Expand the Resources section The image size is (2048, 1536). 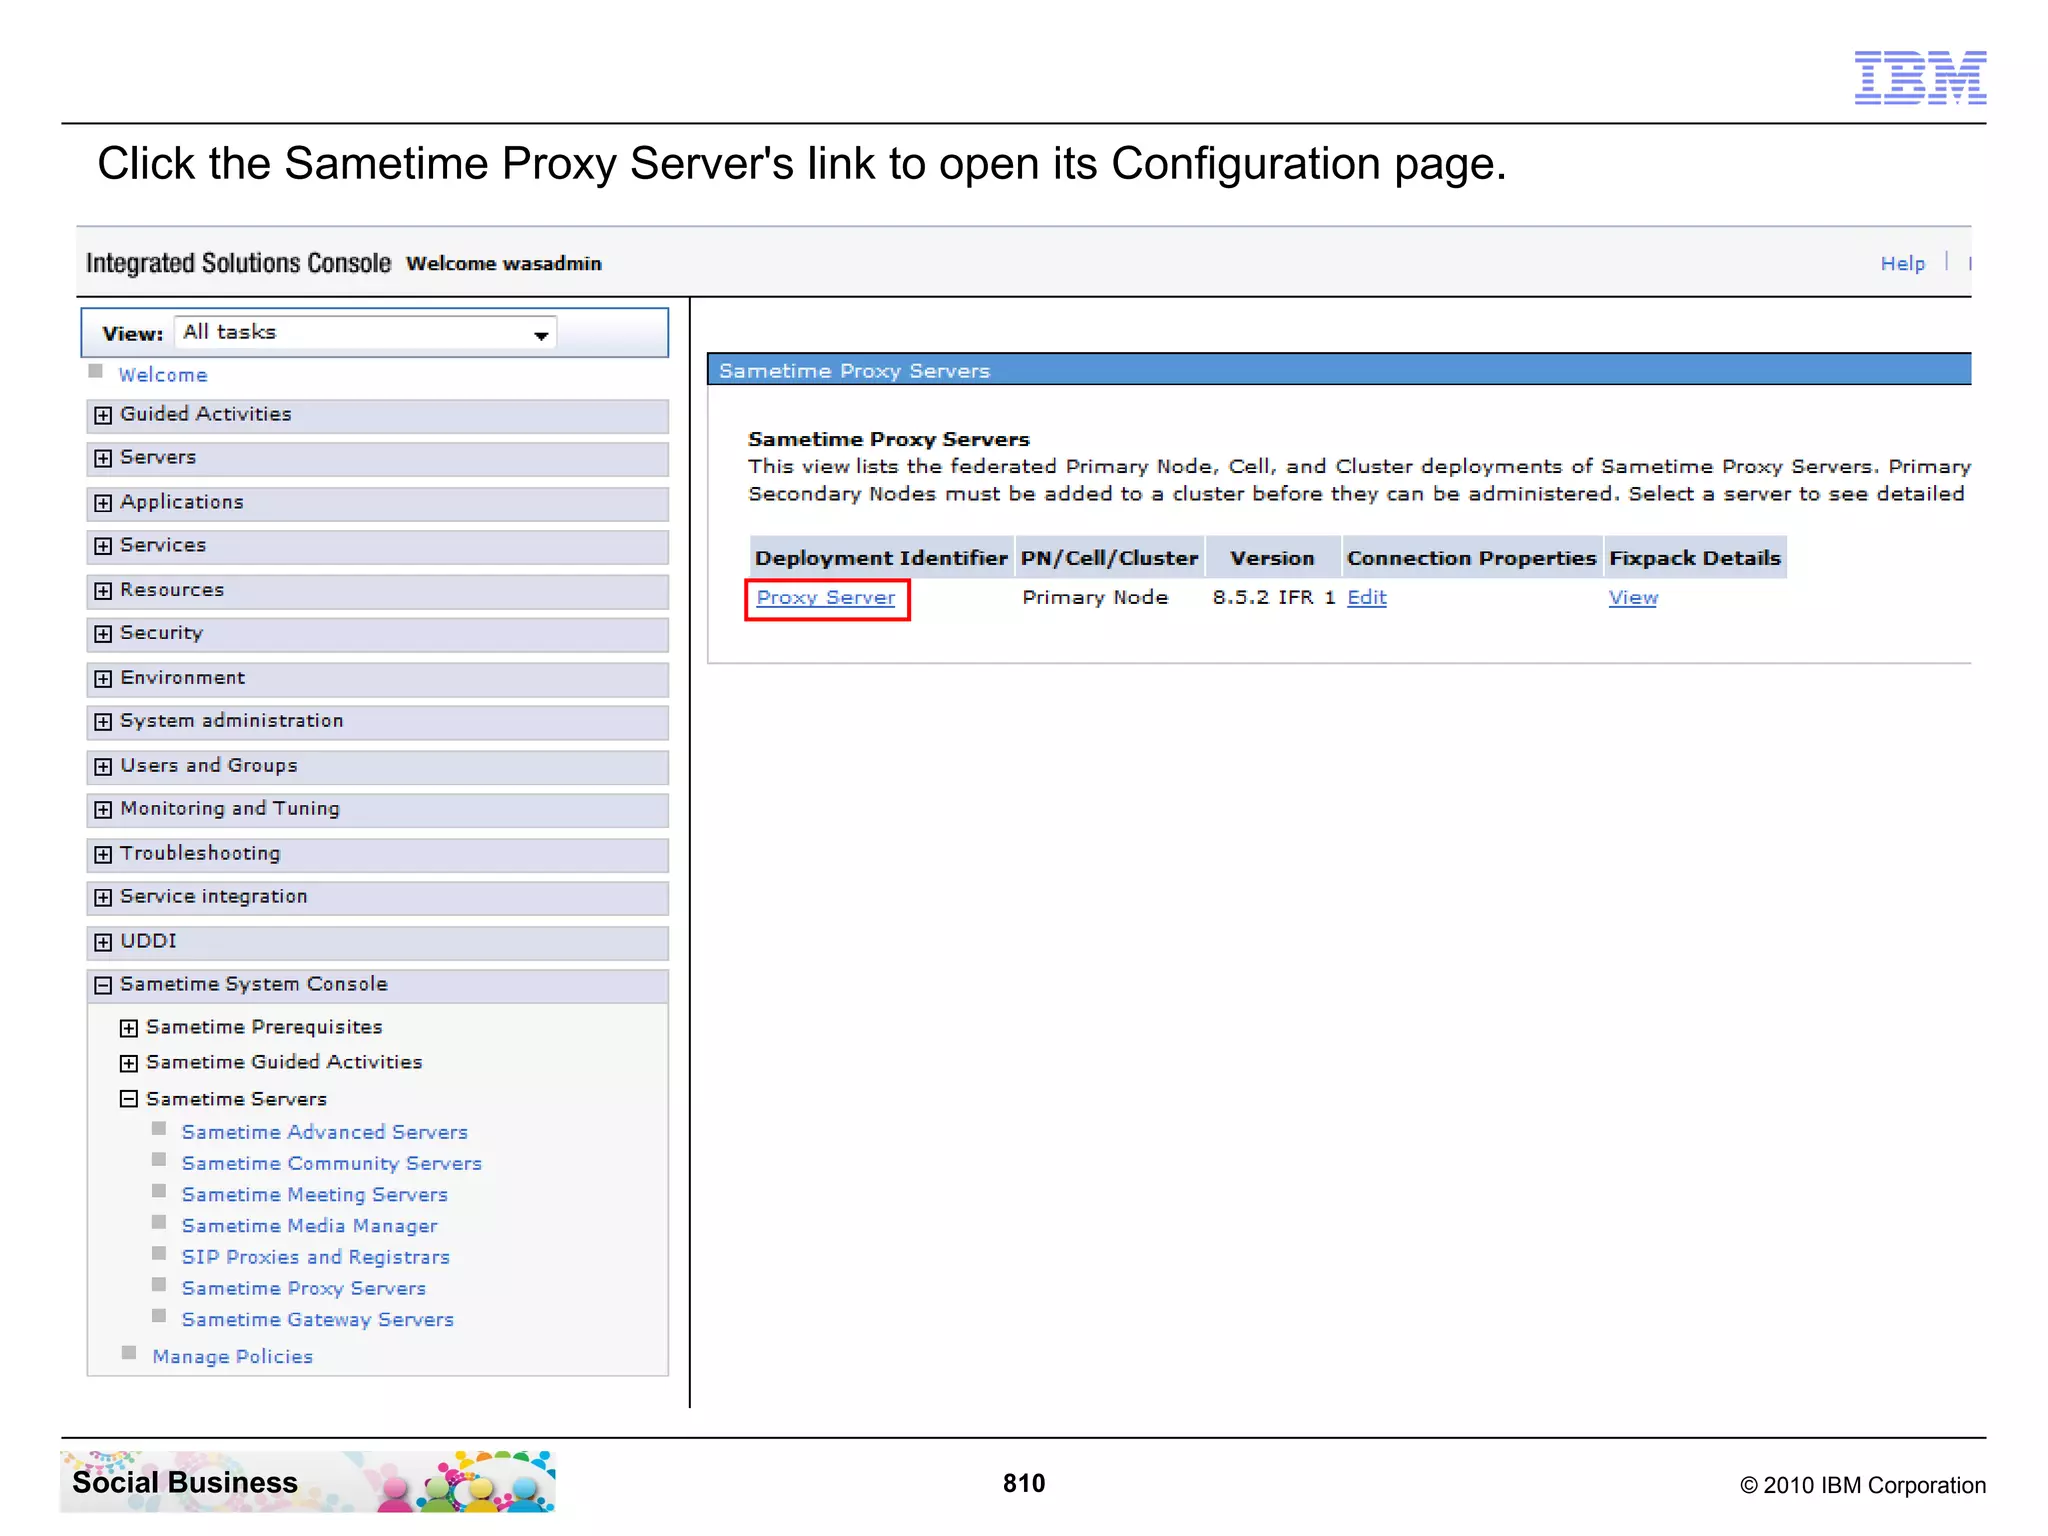tap(103, 591)
